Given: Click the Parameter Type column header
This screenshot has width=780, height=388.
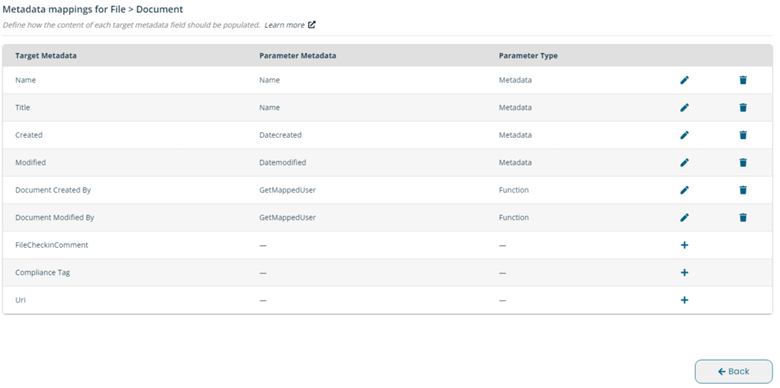Looking at the screenshot, I should [528, 56].
